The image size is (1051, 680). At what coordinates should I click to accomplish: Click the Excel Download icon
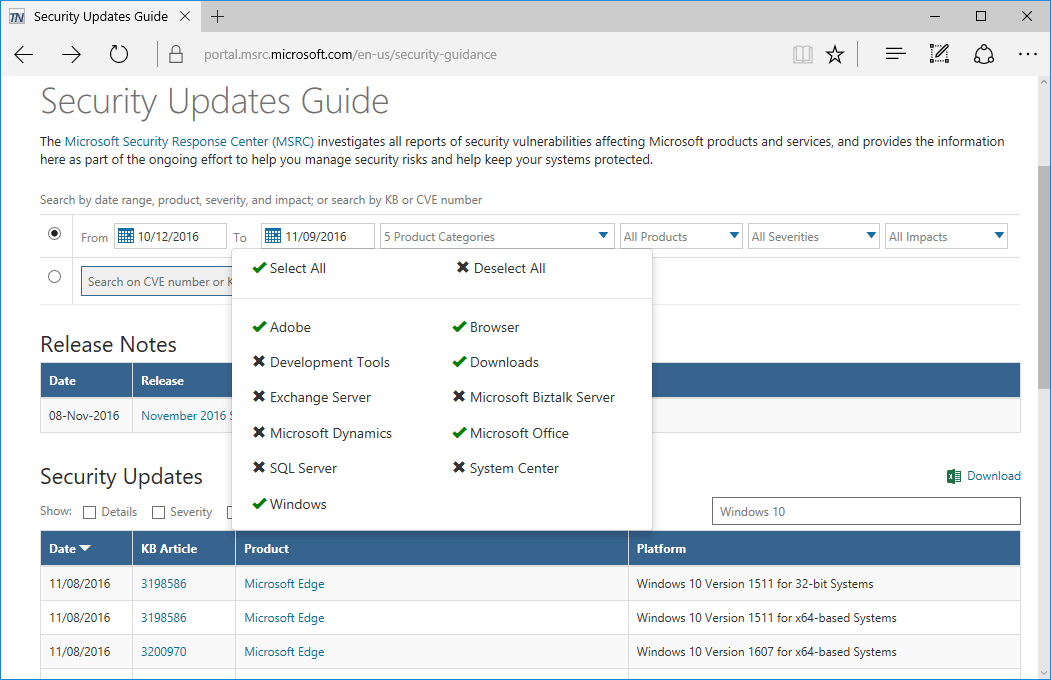pyautogui.click(x=954, y=476)
